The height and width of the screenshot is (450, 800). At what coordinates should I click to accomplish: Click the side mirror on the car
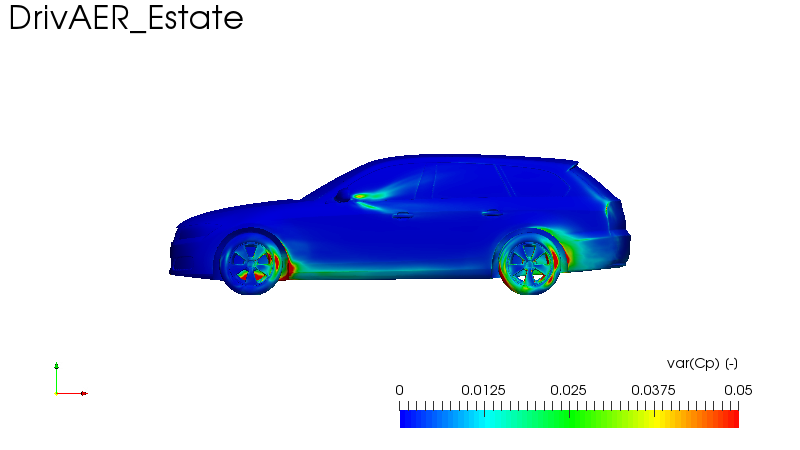click(x=343, y=196)
